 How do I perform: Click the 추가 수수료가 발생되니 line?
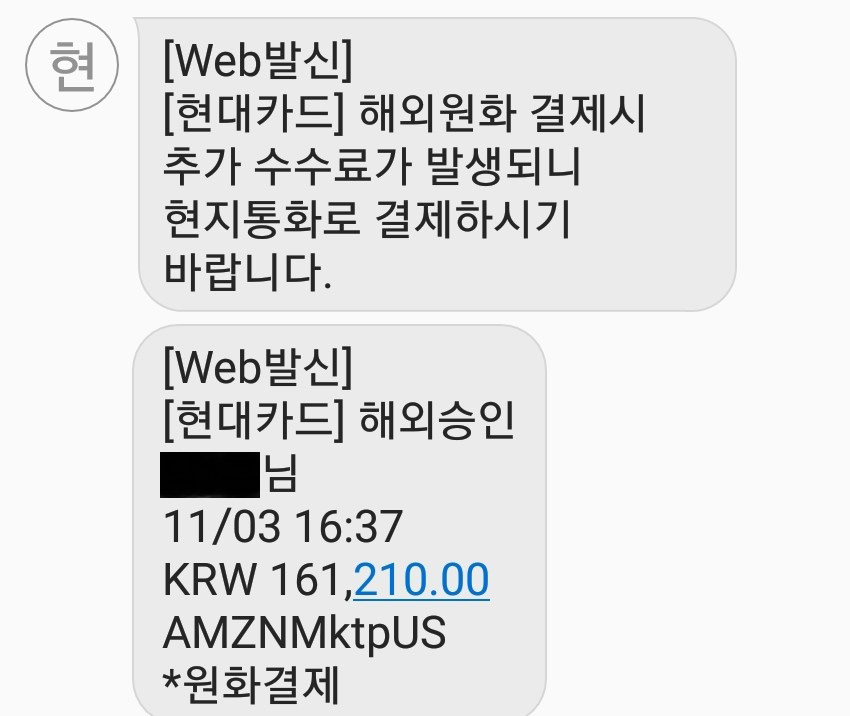[372, 165]
